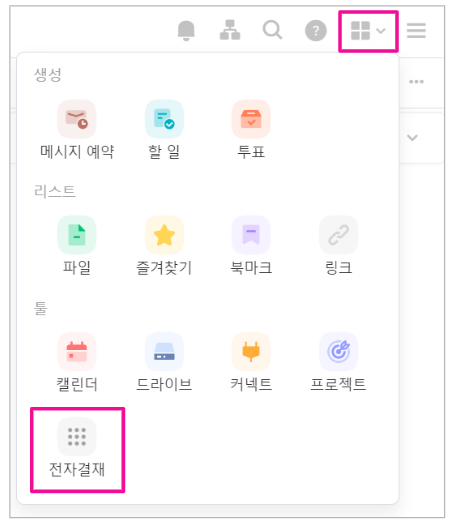
Task: Expand the chevron below more options
Action: pyautogui.click(x=412, y=138)
